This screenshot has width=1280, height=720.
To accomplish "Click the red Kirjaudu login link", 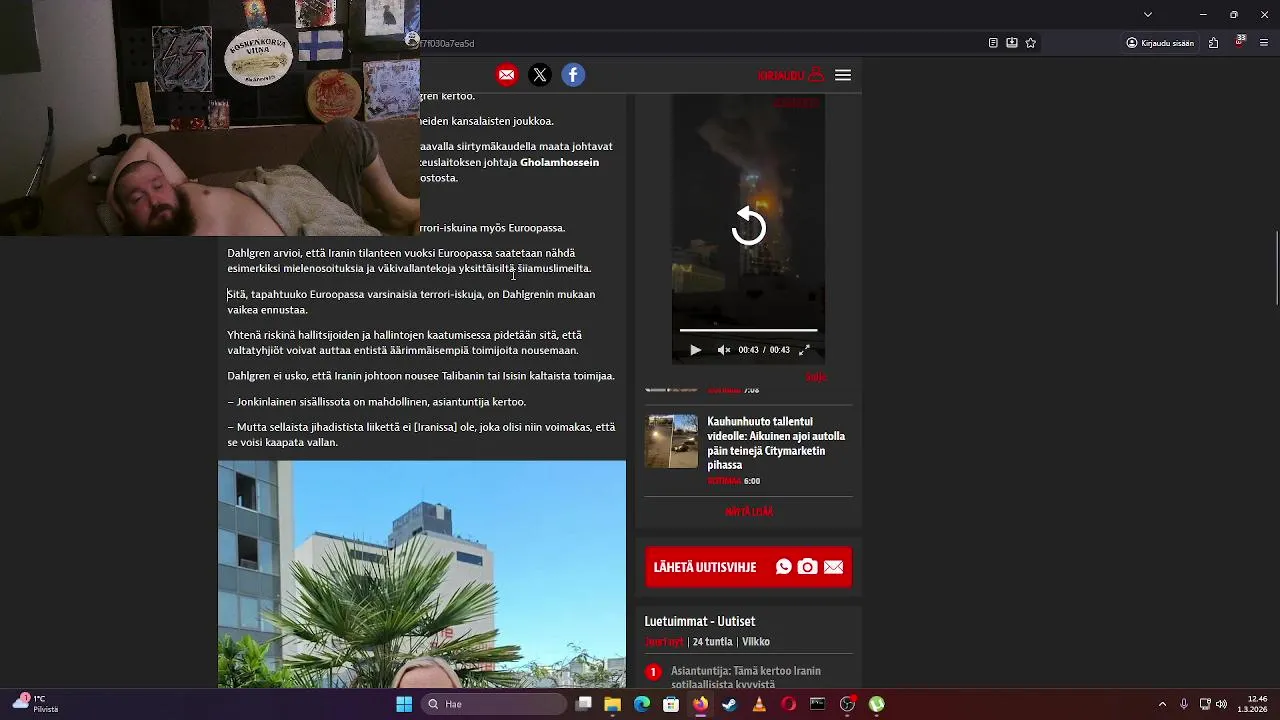I will pos(790,75).
